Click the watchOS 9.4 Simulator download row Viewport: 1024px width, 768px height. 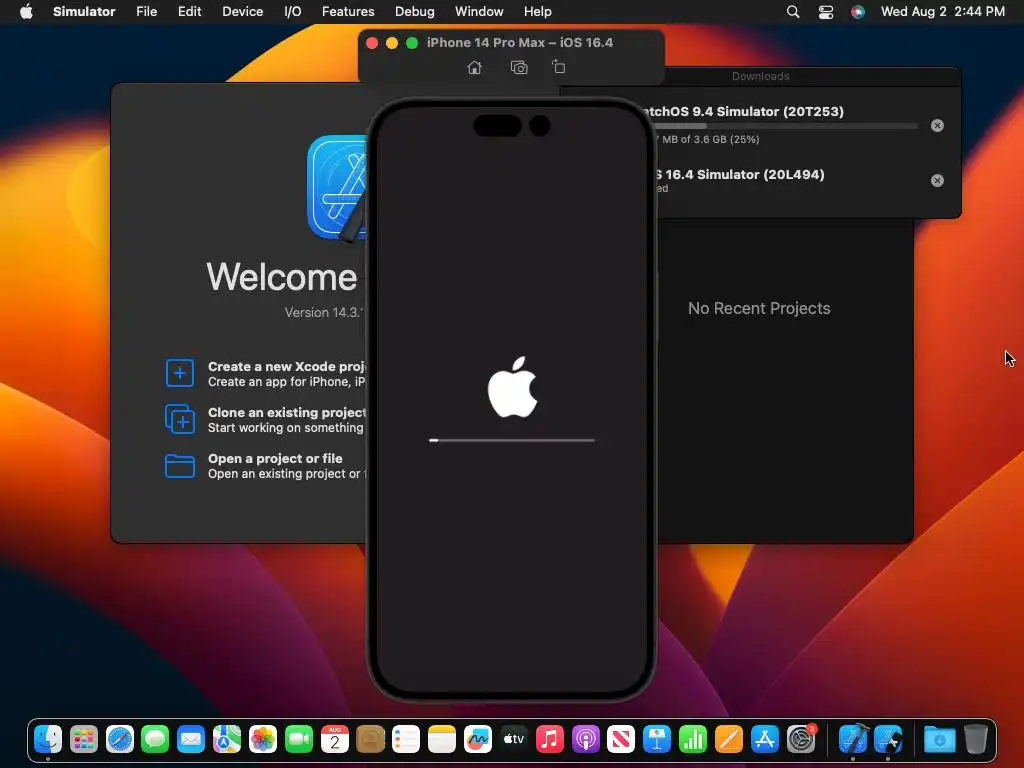tap(807, 125)
